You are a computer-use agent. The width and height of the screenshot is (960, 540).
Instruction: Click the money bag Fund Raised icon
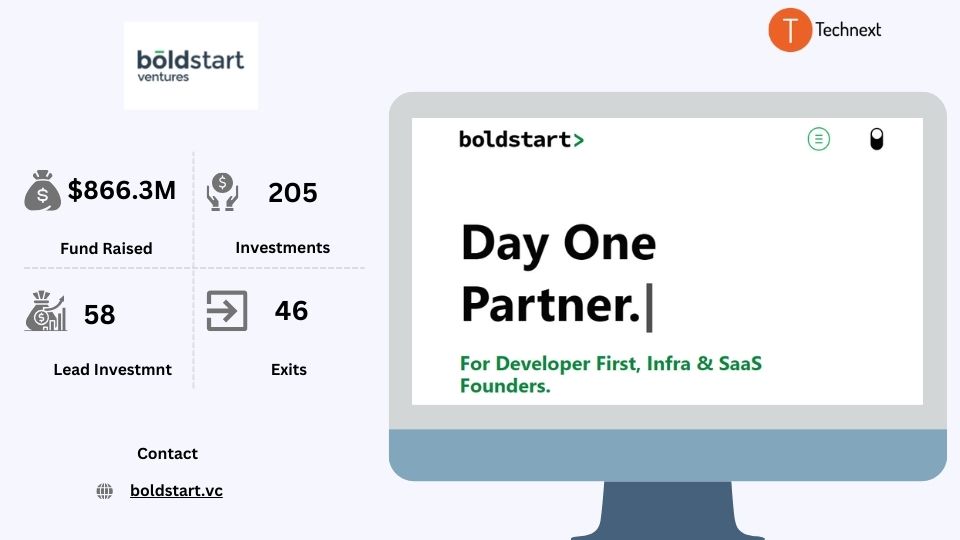pyautogui.click(x=42, y=190)
